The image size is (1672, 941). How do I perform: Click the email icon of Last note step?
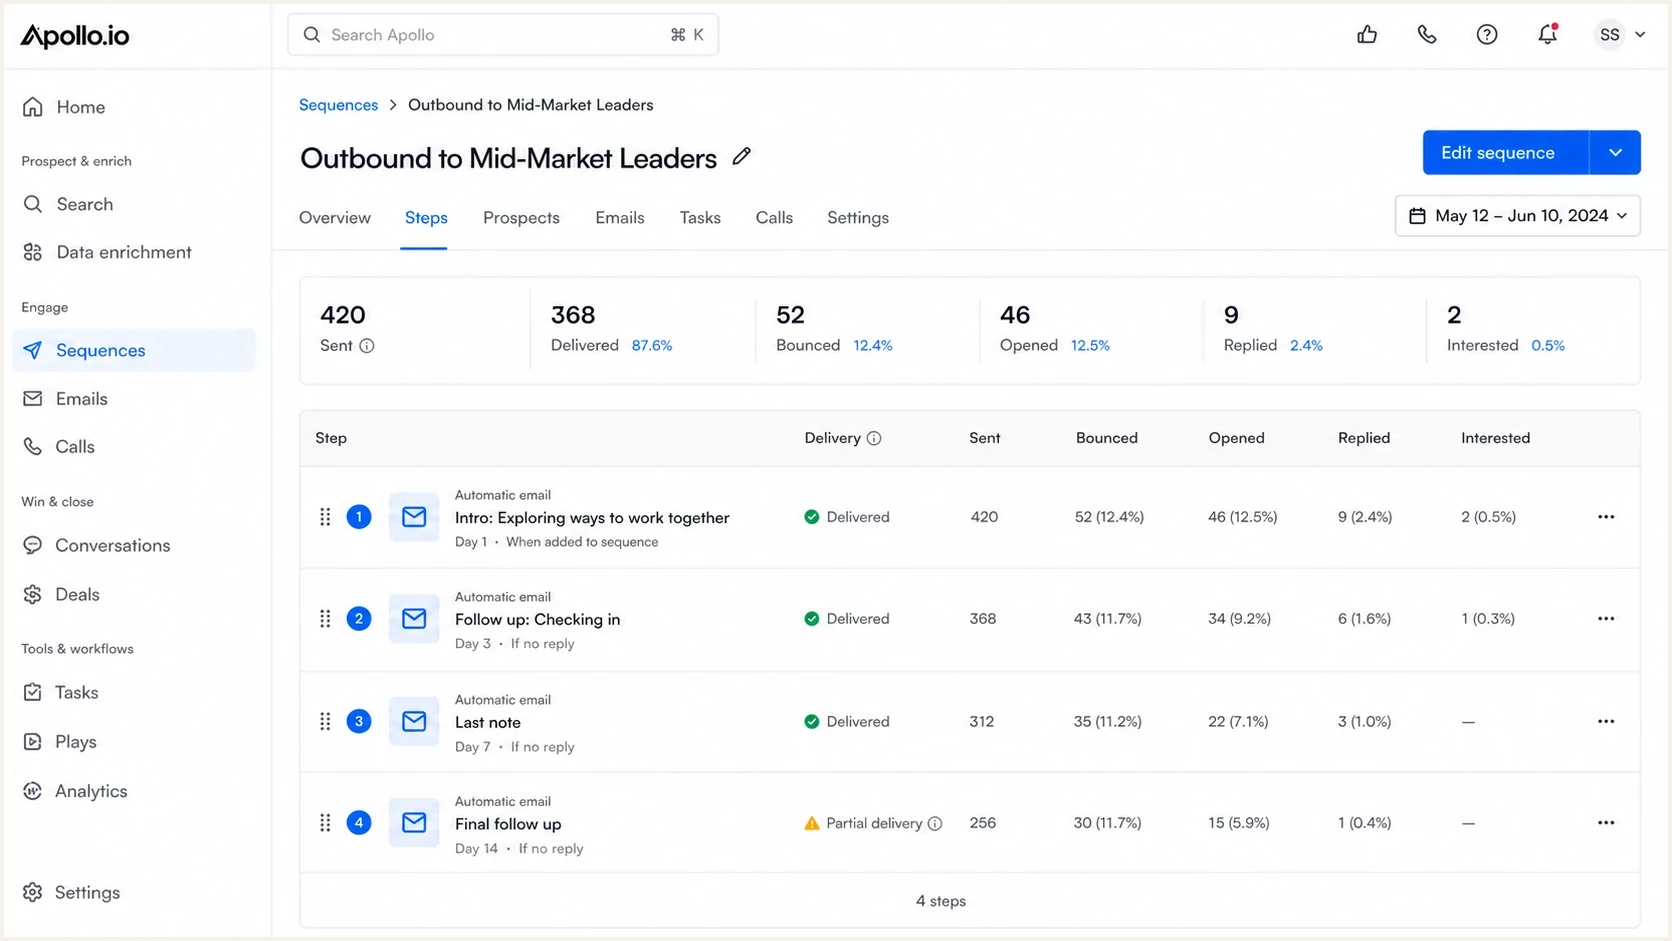click(x=414, y=722)
